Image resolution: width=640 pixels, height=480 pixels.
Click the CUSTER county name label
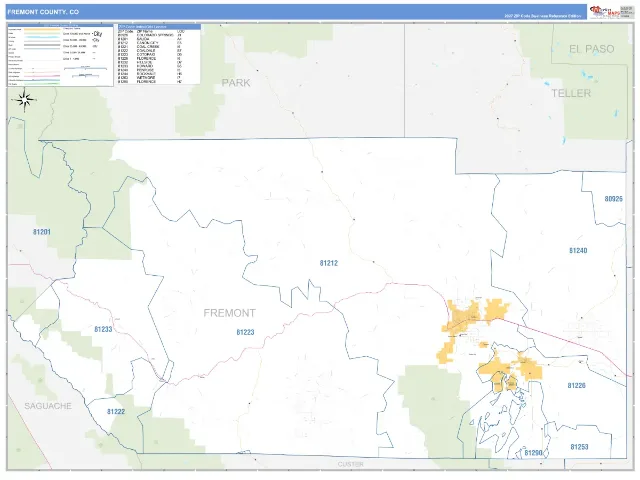351,464
